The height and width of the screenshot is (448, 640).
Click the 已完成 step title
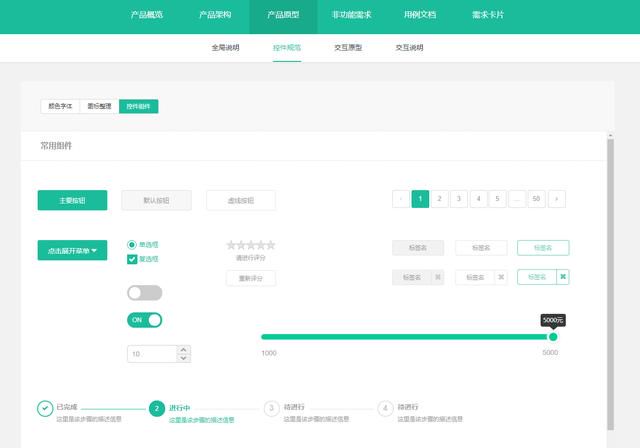(x=67, y=407)
